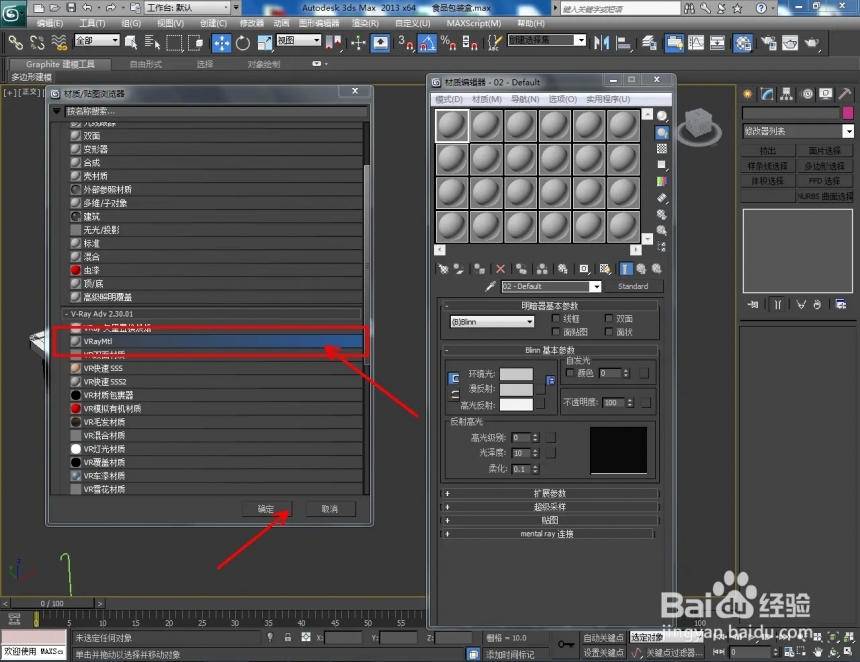Viewport: 860px width, 662px height.
Task: Open the 材质(M) menu in Material Editor
Action: tap(486, 99)
